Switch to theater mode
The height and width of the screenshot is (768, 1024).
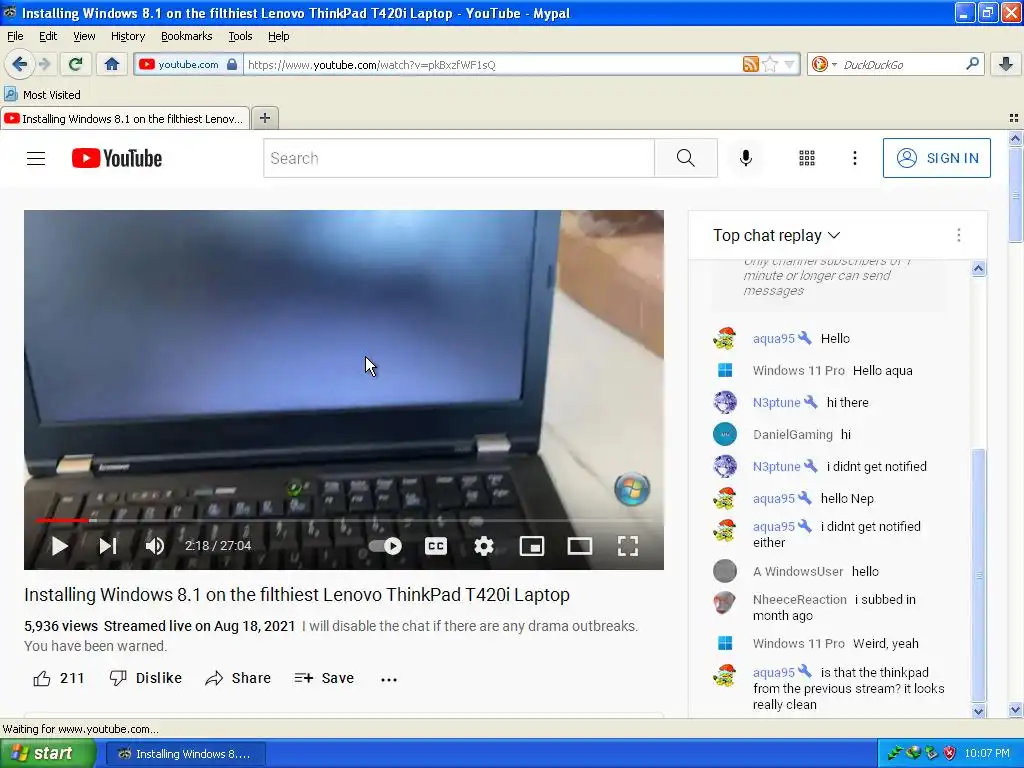point(579,546)
